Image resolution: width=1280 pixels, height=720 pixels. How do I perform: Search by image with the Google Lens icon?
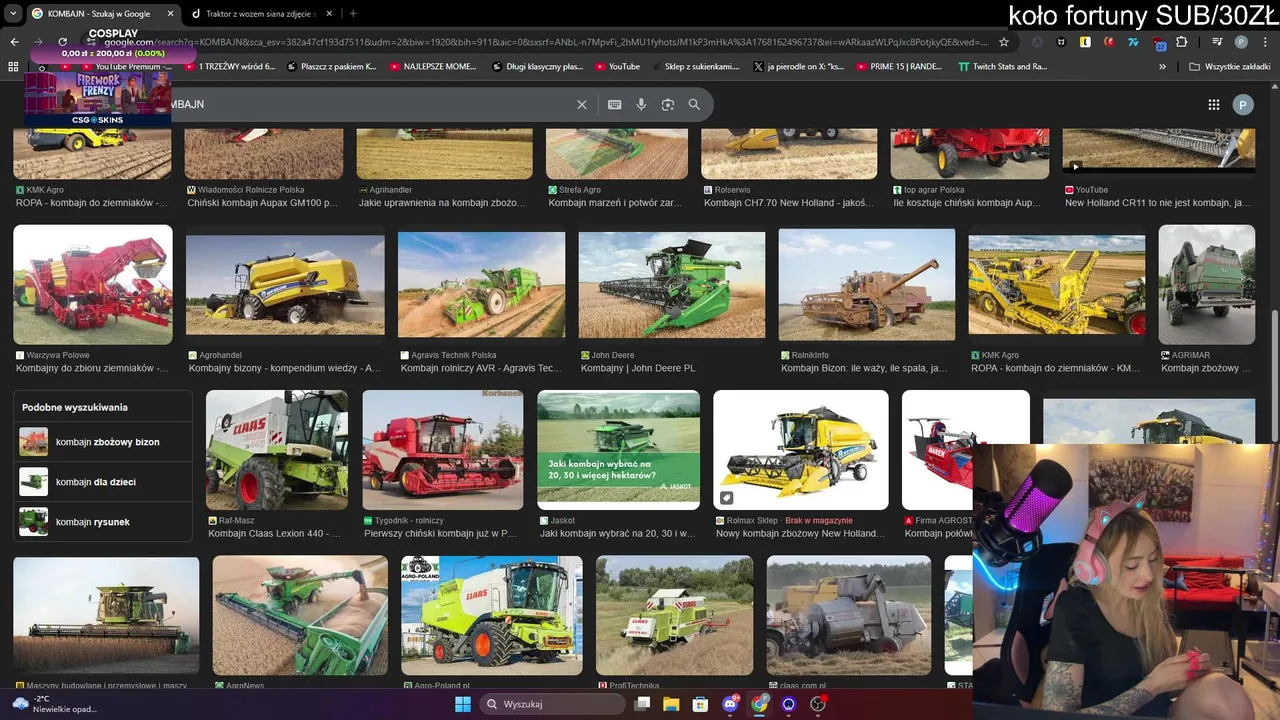tap(668, 105)
